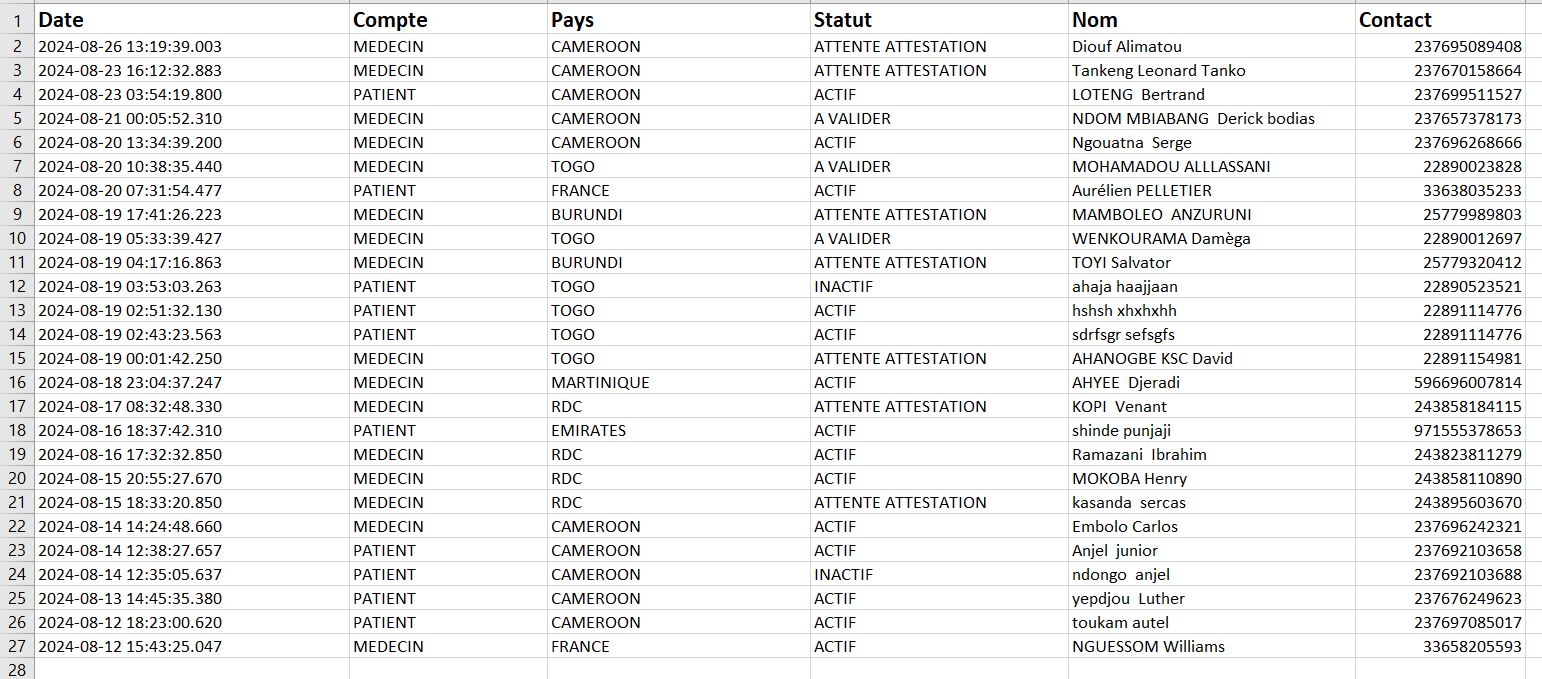The height and width of the screenshot is (679, 1542).
Task: Click the empty row 28 header
Action: (17, 670)
